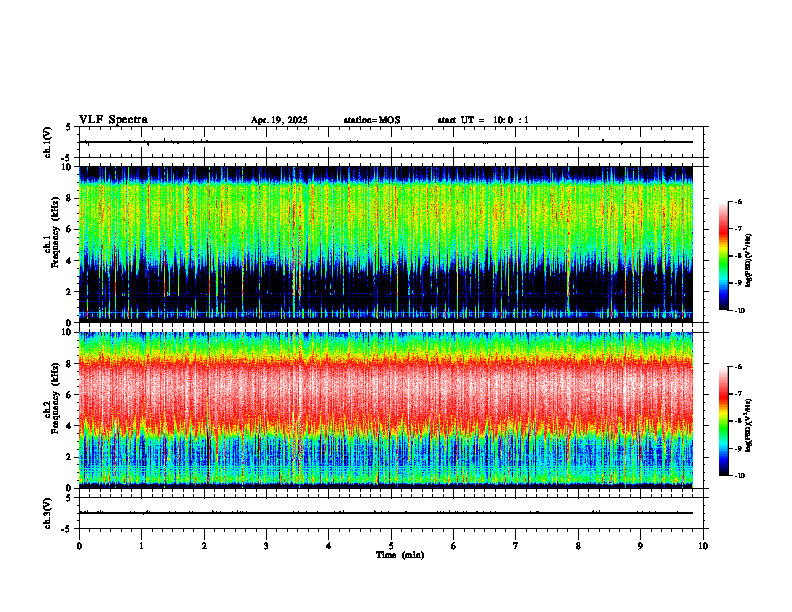Click the "ch.3(V)" axis label
The image size is (792, 612).
[48, 513]
